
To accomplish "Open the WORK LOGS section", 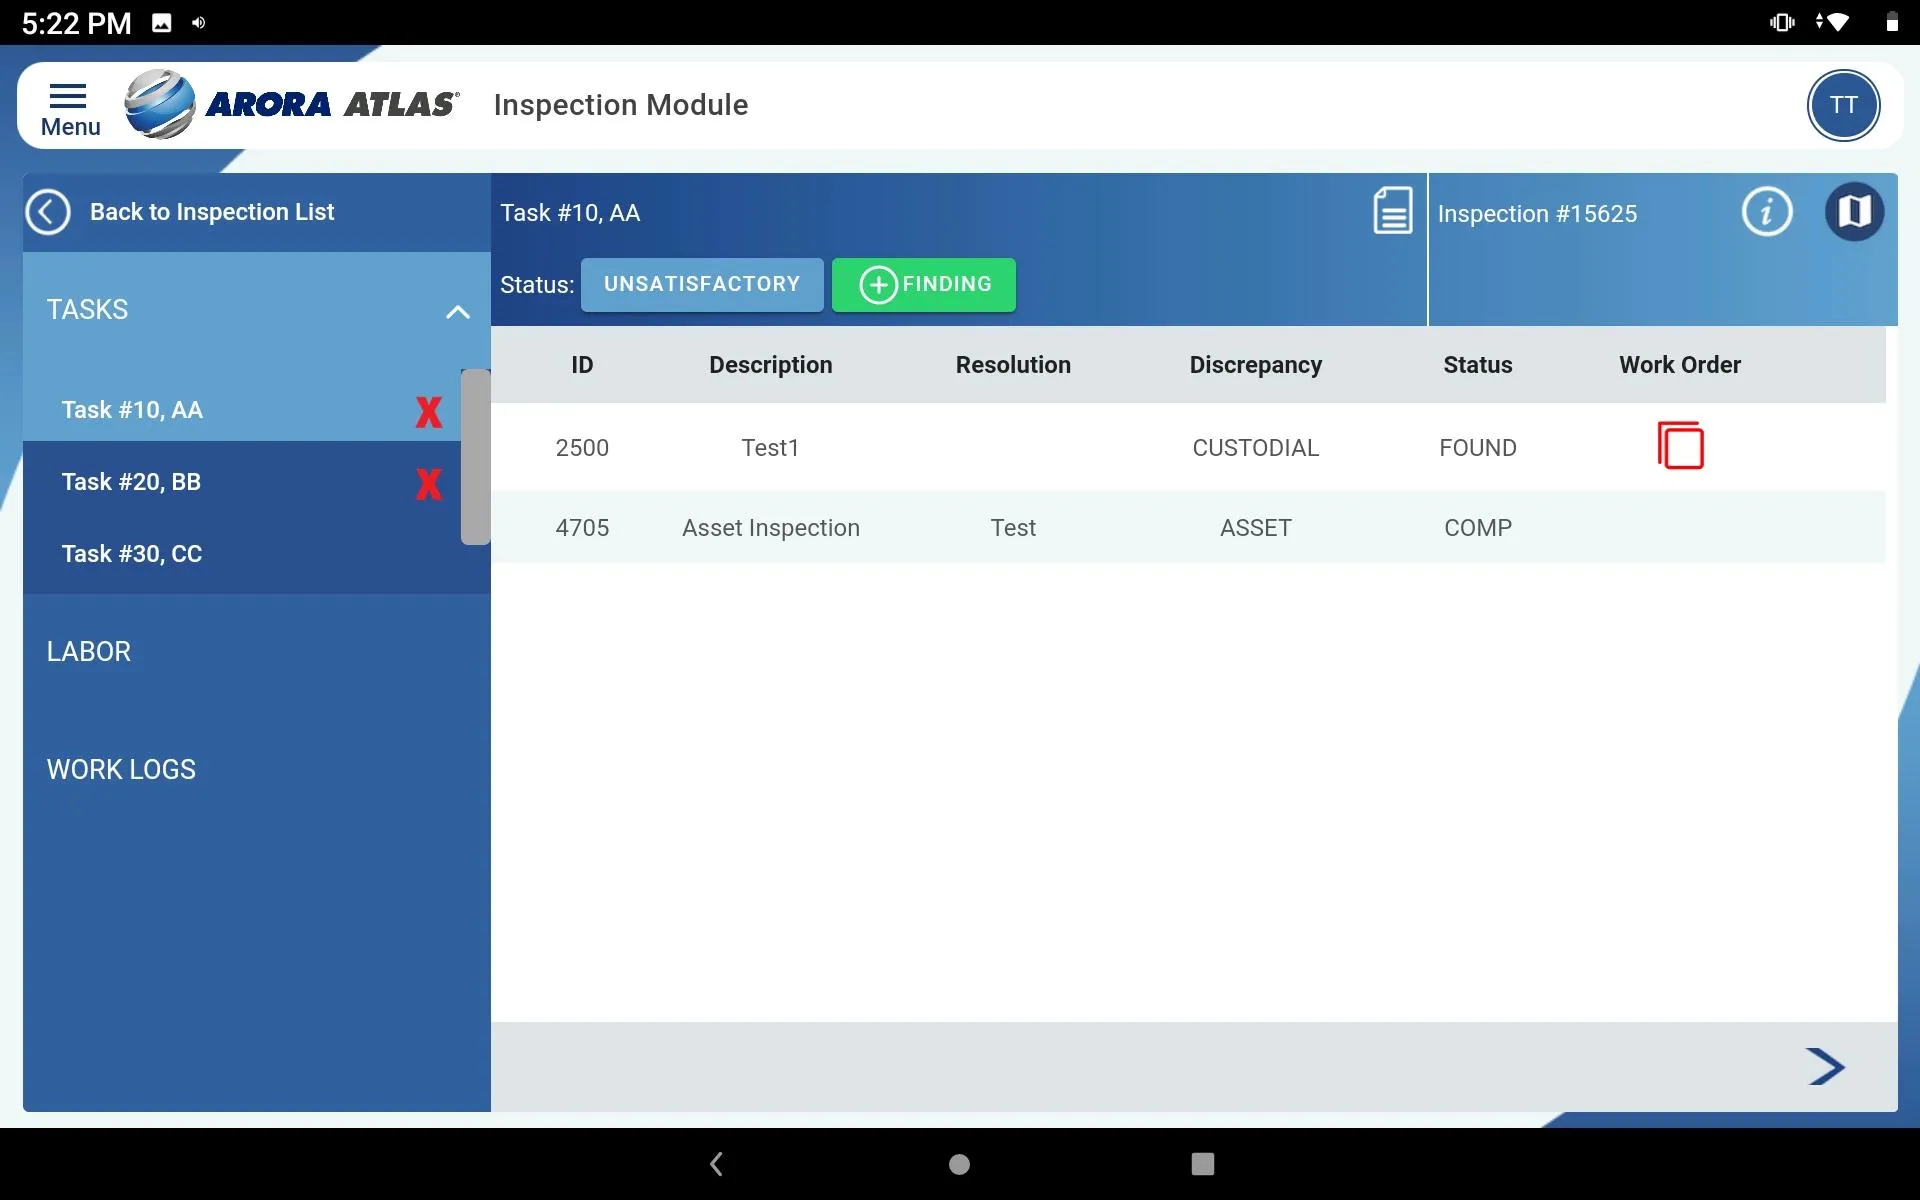I will [x=121, y=770].
